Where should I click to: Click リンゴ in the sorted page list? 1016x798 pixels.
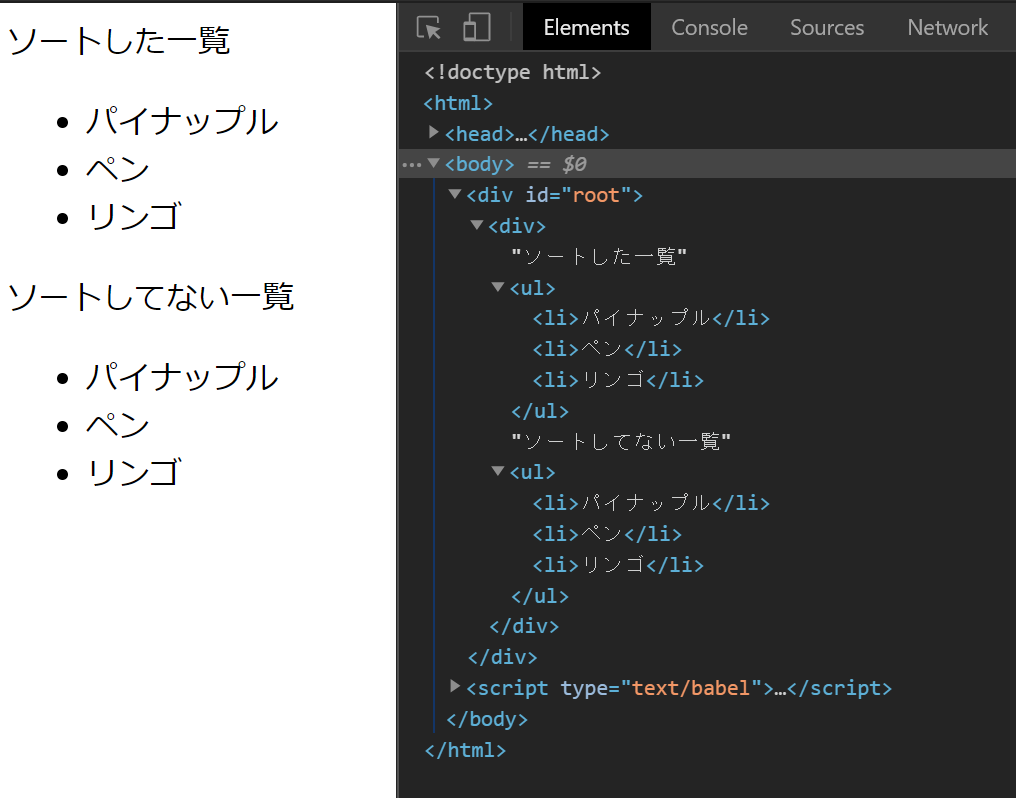click(x=133, y=217)
